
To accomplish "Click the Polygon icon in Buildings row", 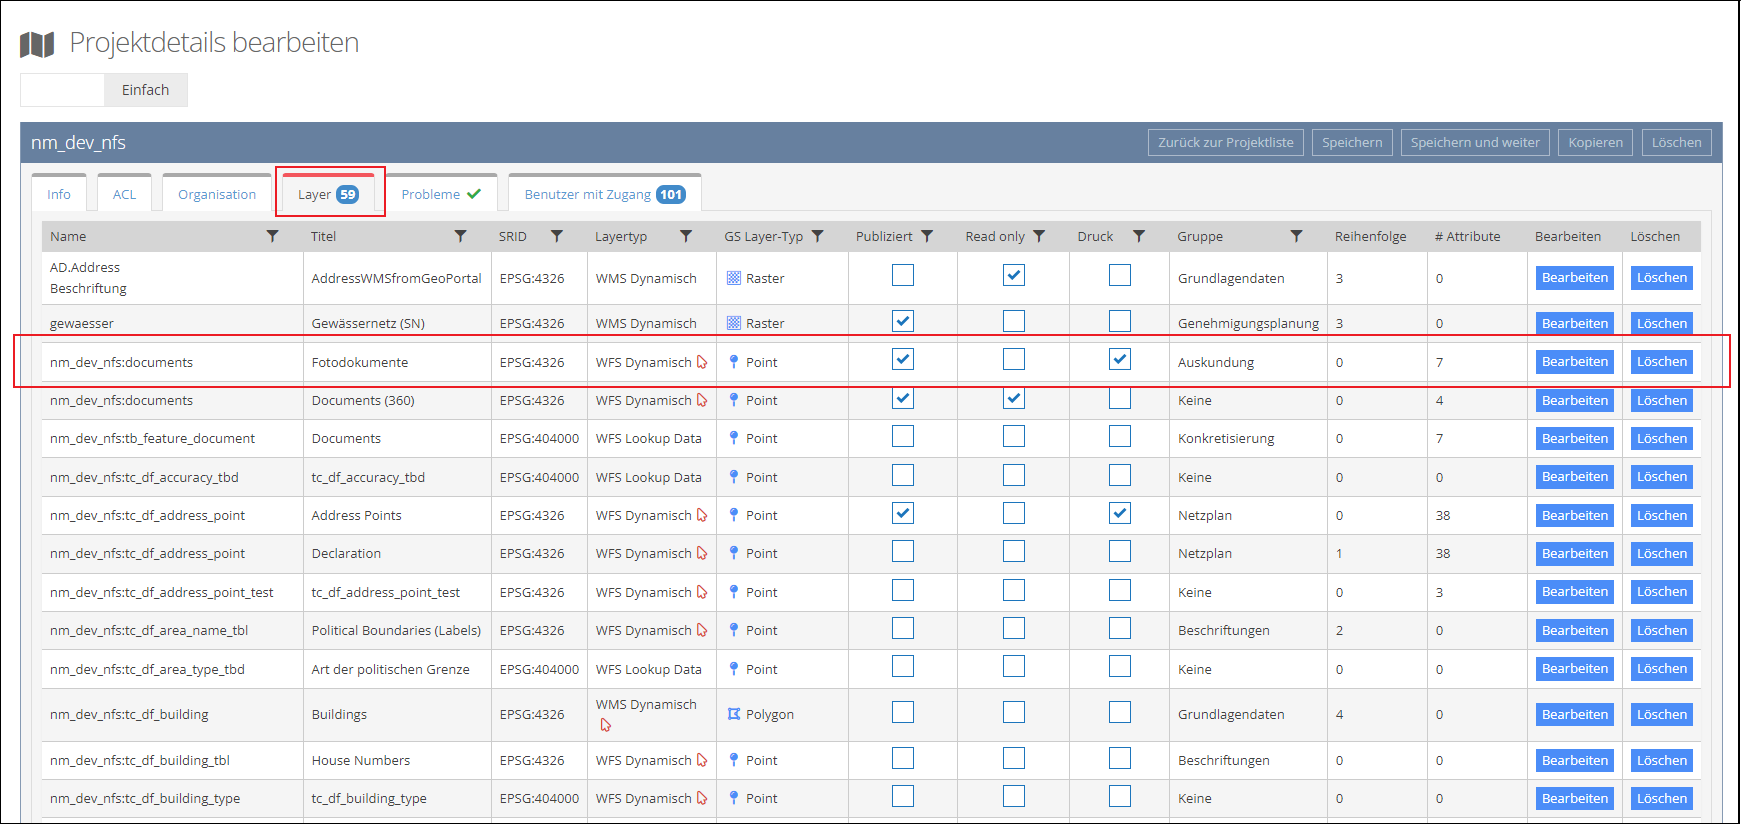I will point(734,714).
